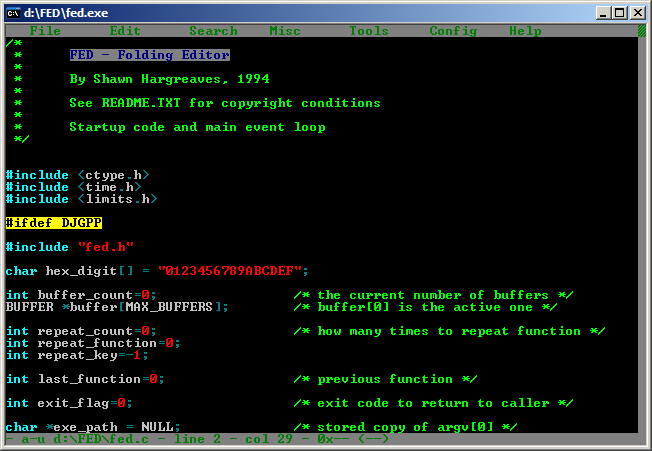Screen dimensions: 652x451
Task: Click the console system icon in title bar
Action: pyautogui.click(x=14, y=12)
